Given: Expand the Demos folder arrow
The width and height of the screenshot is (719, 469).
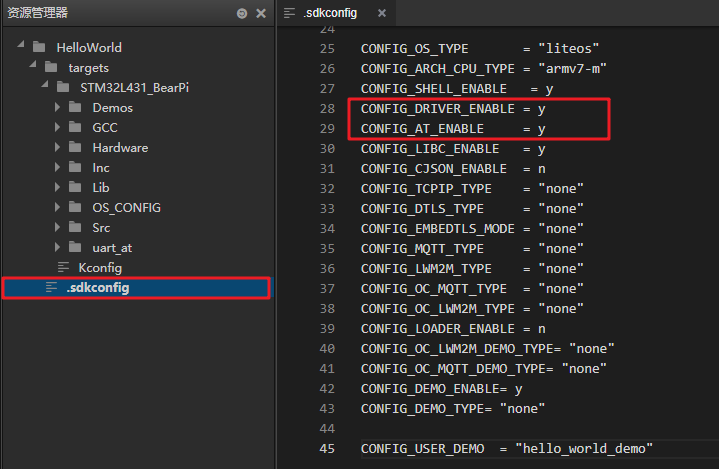Looking at the screenshot, I should [57, 107].
